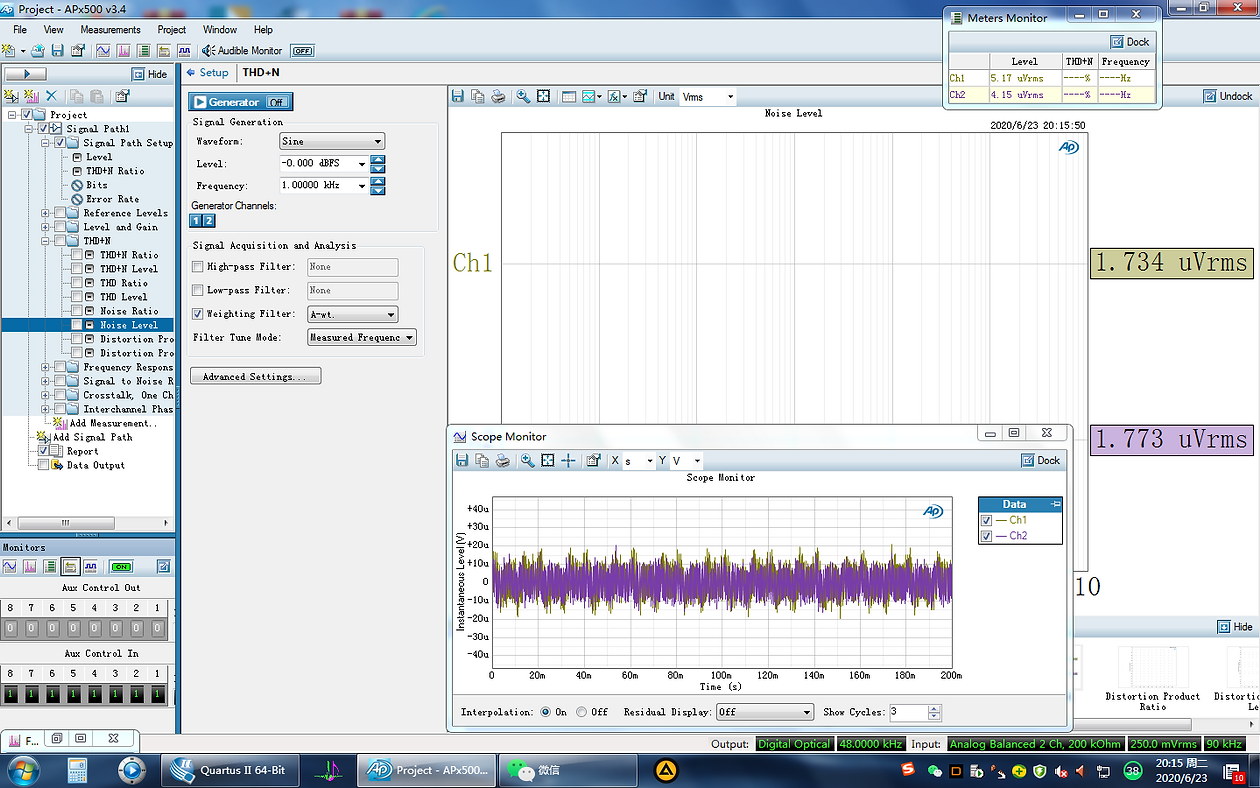
Task: Click Dock in the Meters Monitor window
Action: click(x=1130, y=42)
